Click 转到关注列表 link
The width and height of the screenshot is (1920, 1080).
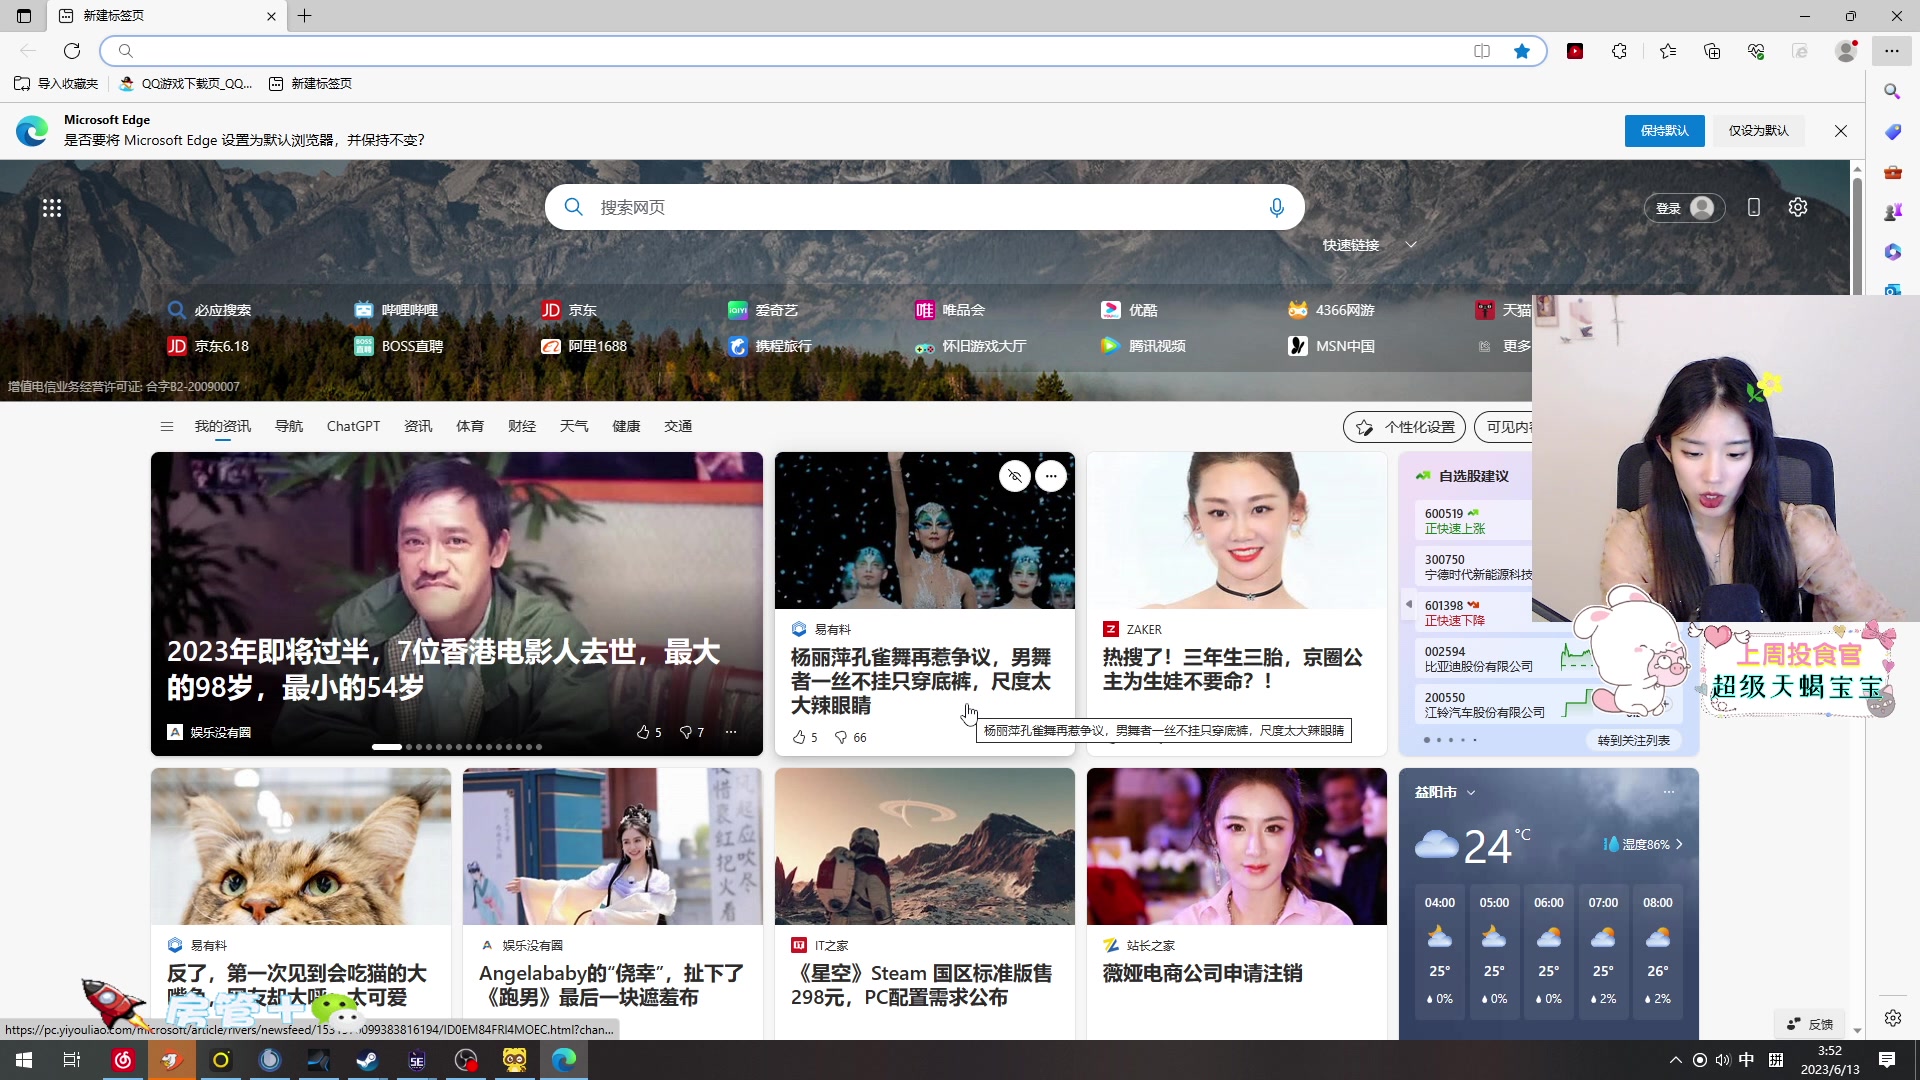pos(1633,741)
